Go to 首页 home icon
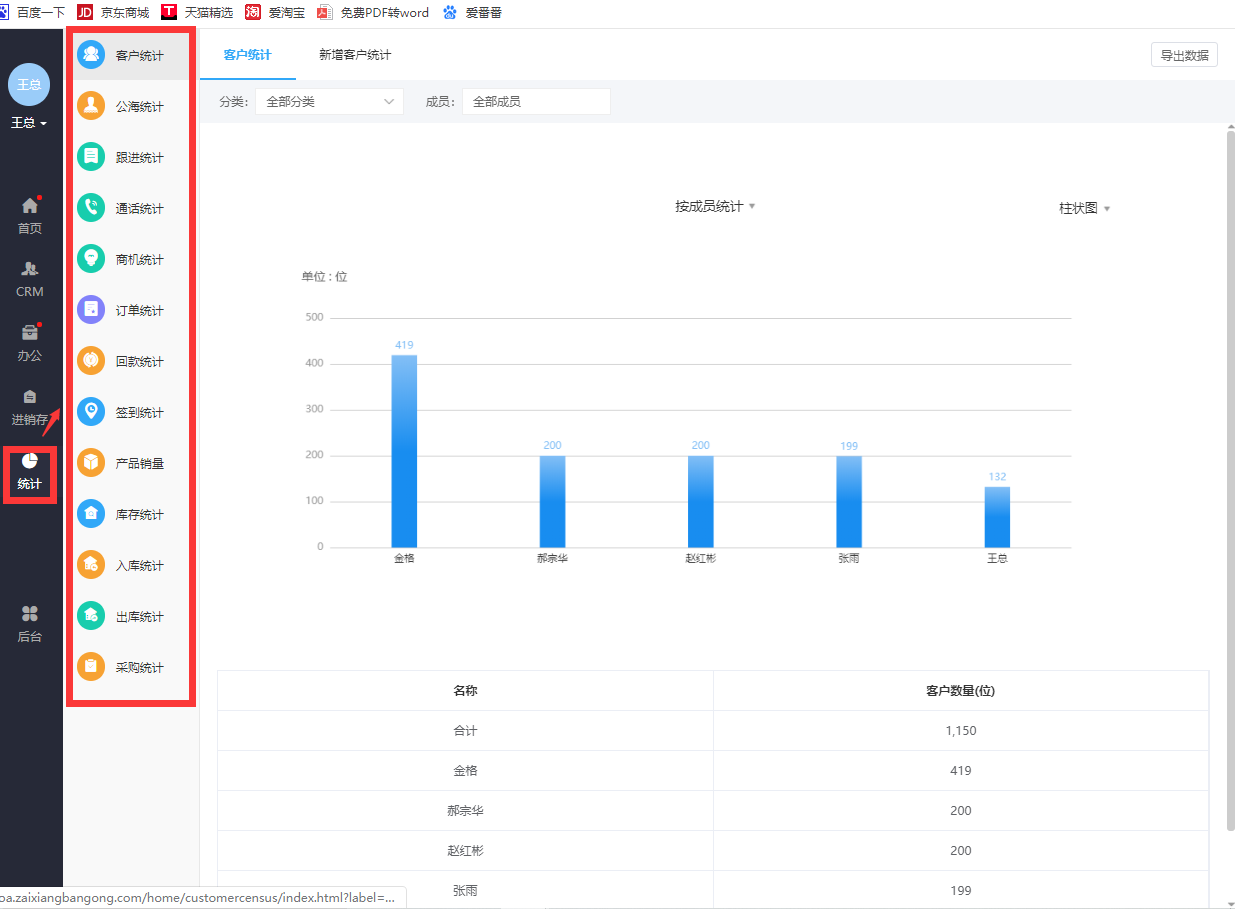 (x=30, y=206)
